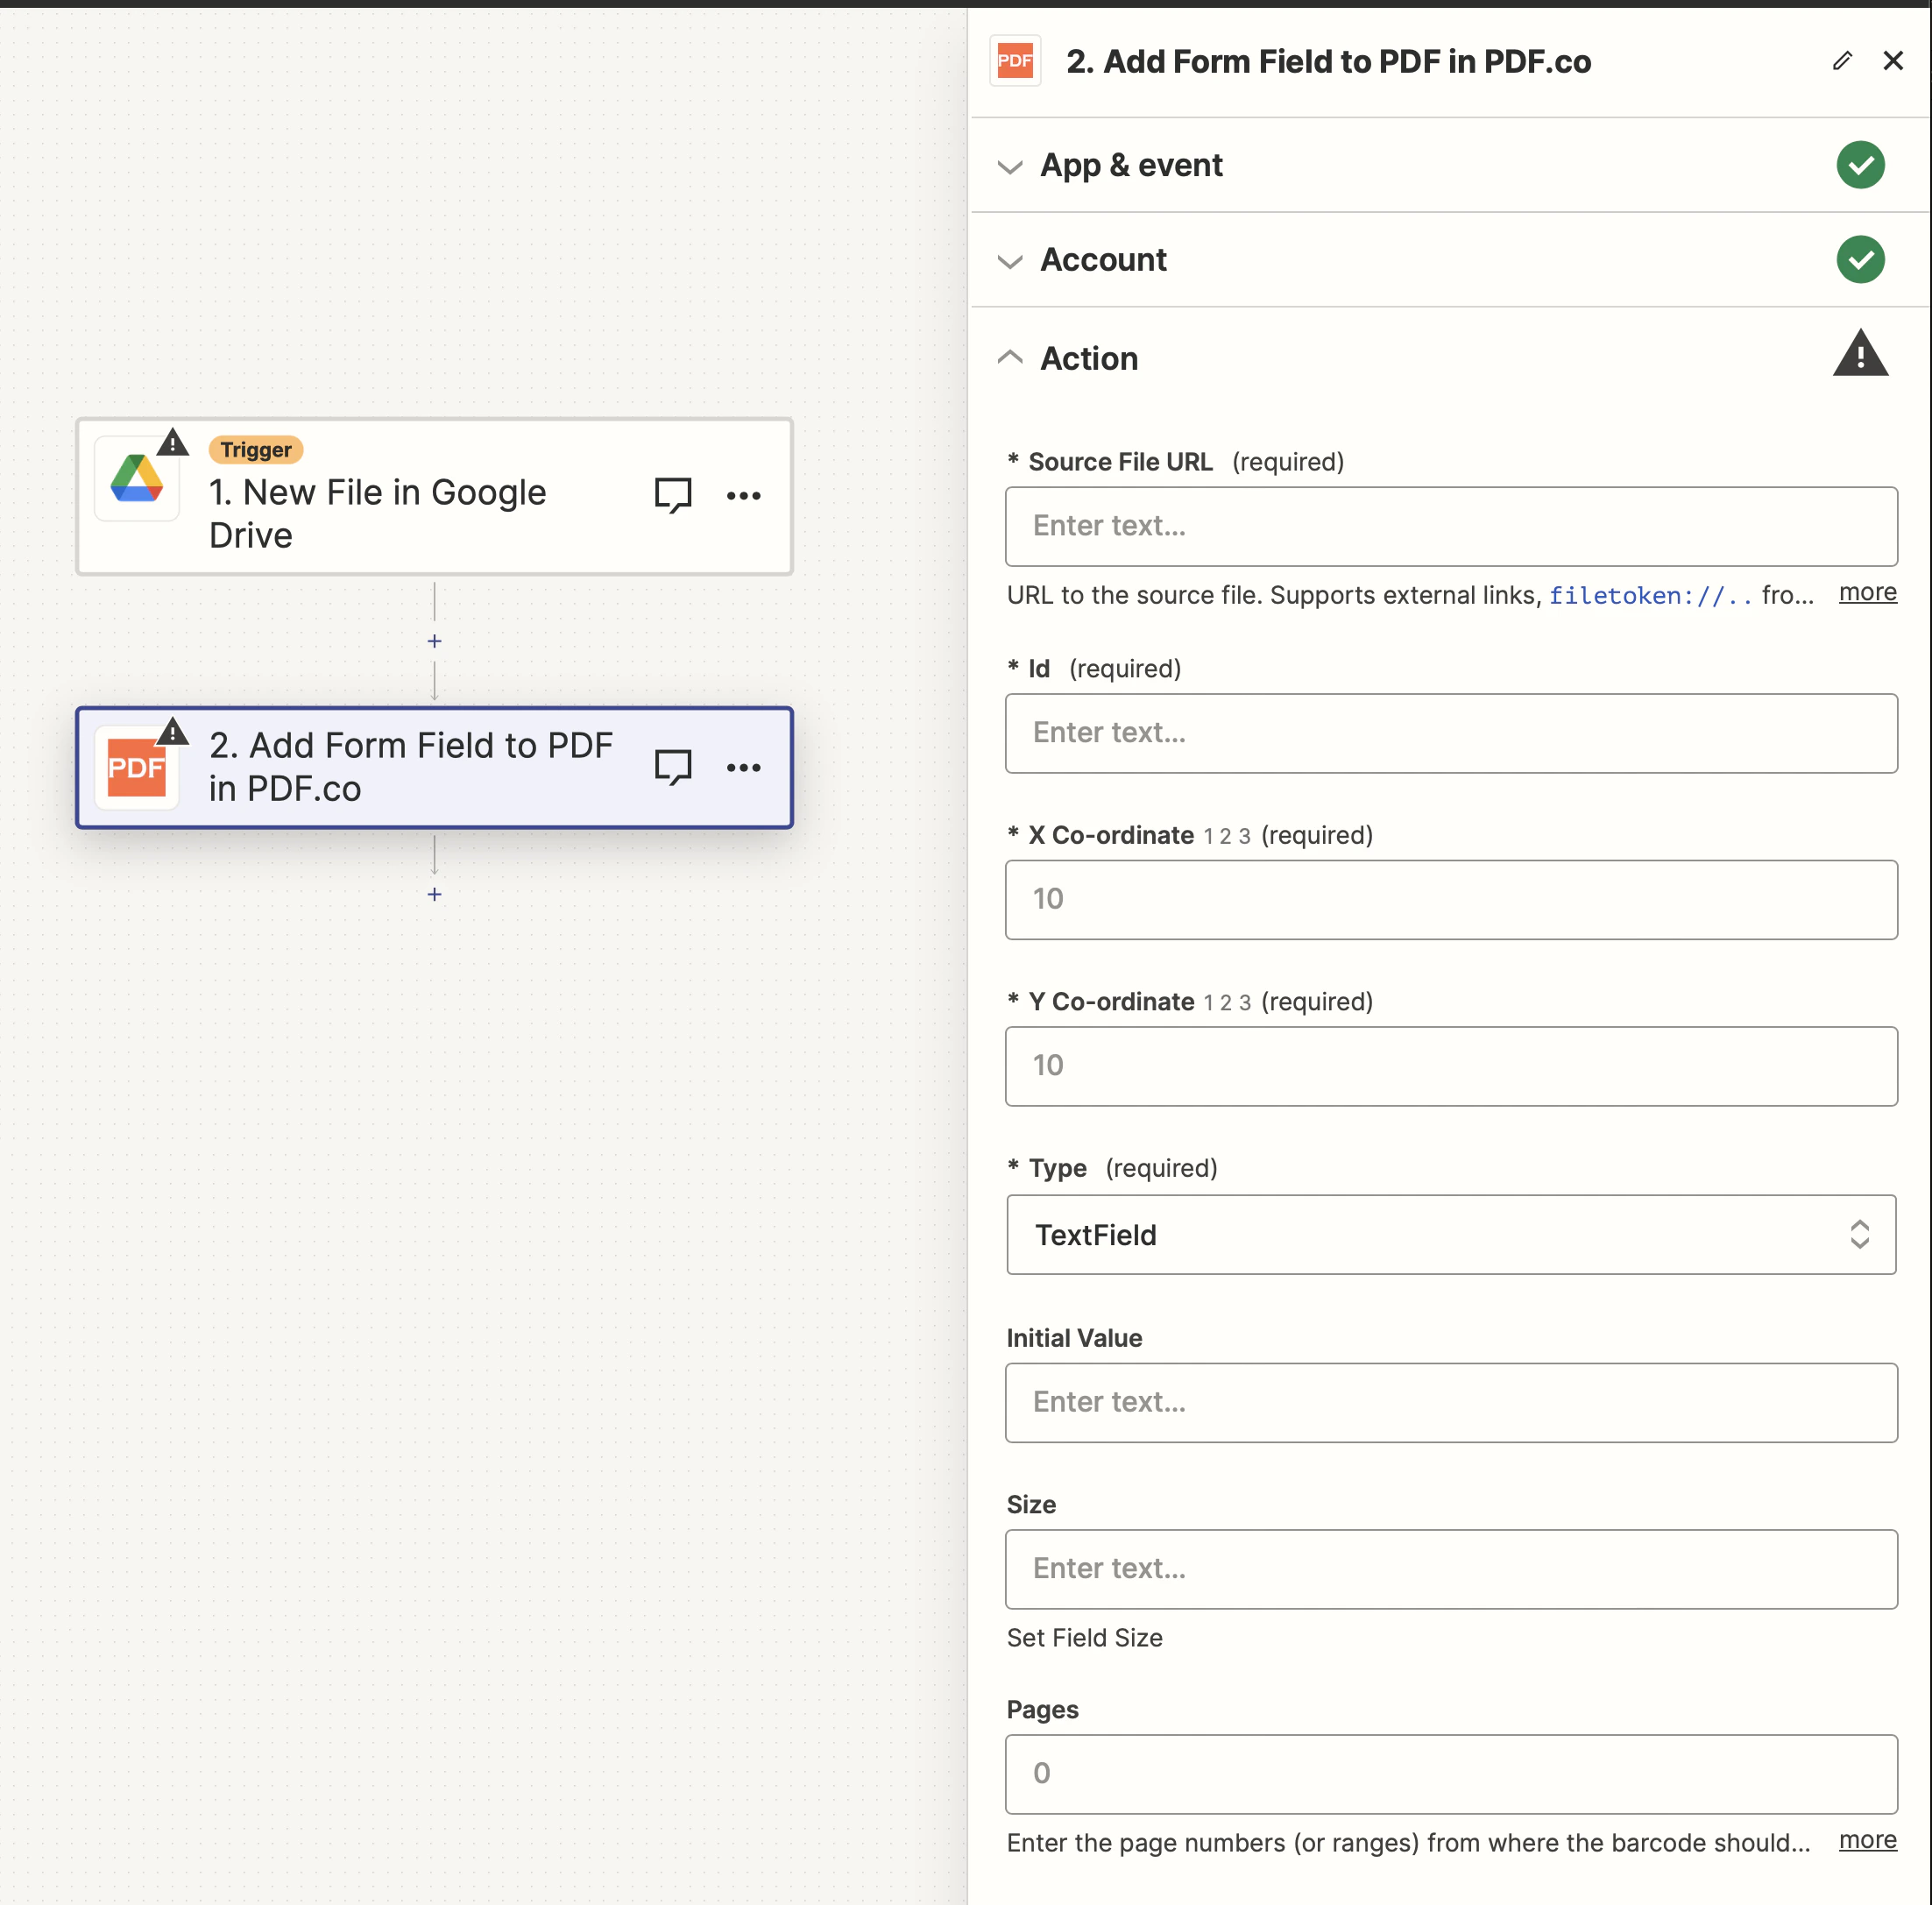Click the Account green checkmark

pos(1860,260)
